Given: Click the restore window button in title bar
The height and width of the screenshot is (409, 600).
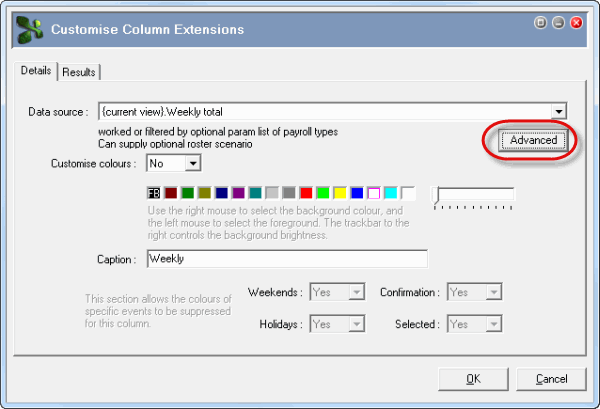Looking at the screenshot, I should (540, 23).
